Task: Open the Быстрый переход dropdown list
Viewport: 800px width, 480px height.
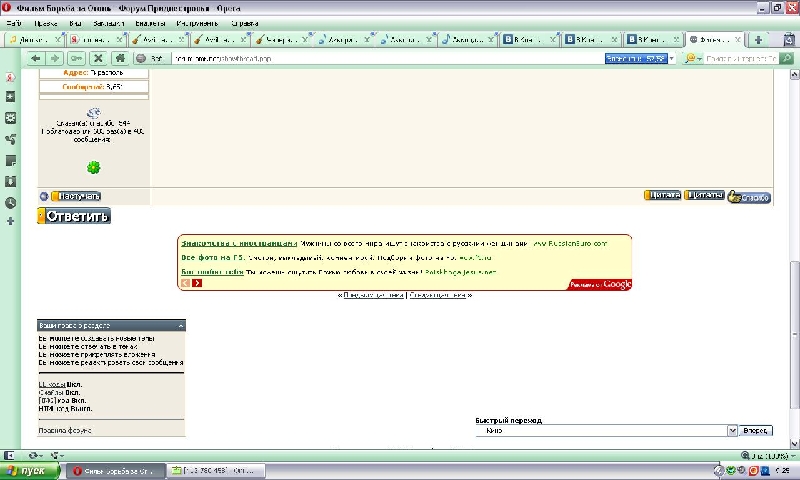Action: pos(732,430)
